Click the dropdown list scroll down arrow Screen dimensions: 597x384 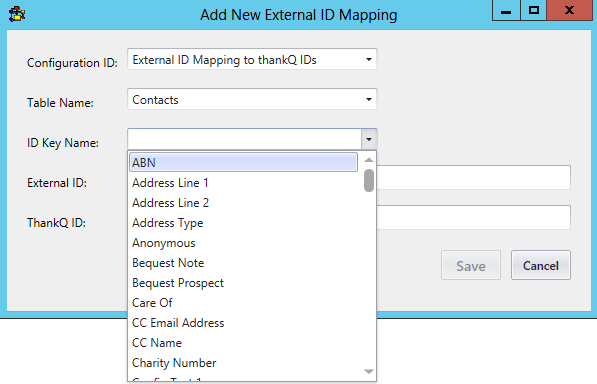click(369, 371)
